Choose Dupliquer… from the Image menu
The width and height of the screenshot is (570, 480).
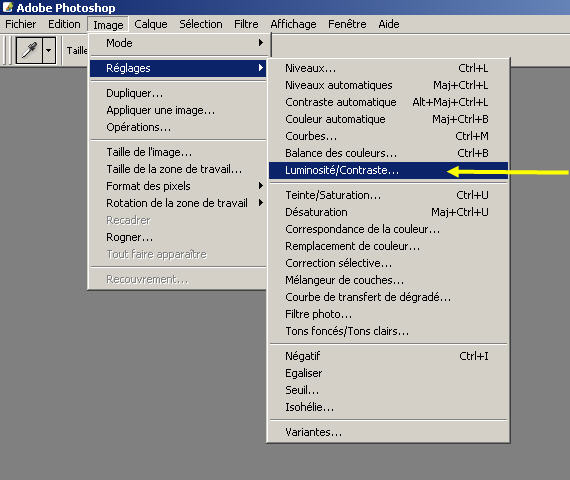coord(178,93)
